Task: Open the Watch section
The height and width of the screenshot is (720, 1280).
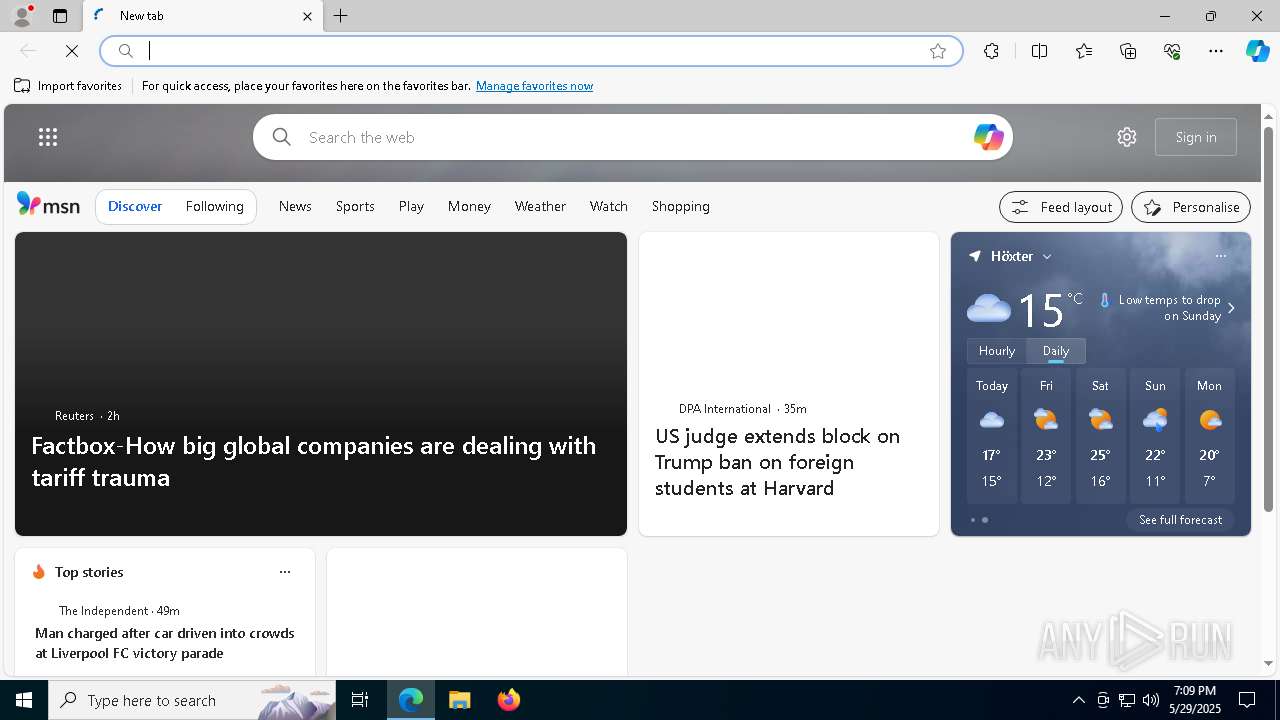Action: click(609, 206)
